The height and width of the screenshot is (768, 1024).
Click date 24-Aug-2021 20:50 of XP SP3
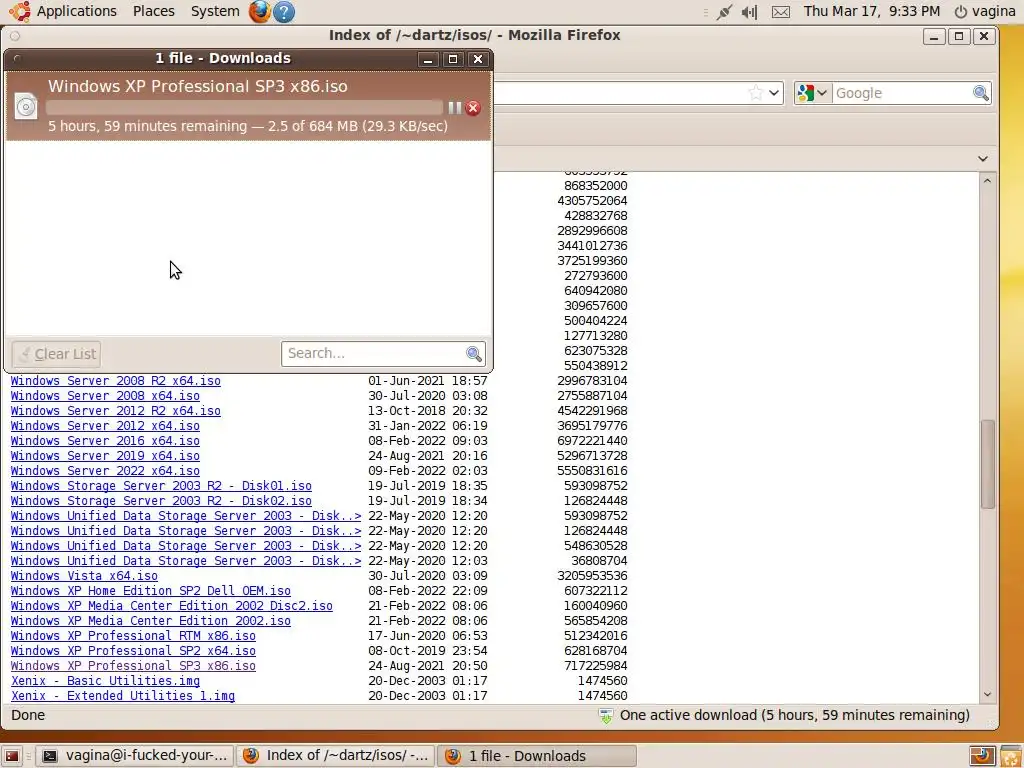[428, 666]
